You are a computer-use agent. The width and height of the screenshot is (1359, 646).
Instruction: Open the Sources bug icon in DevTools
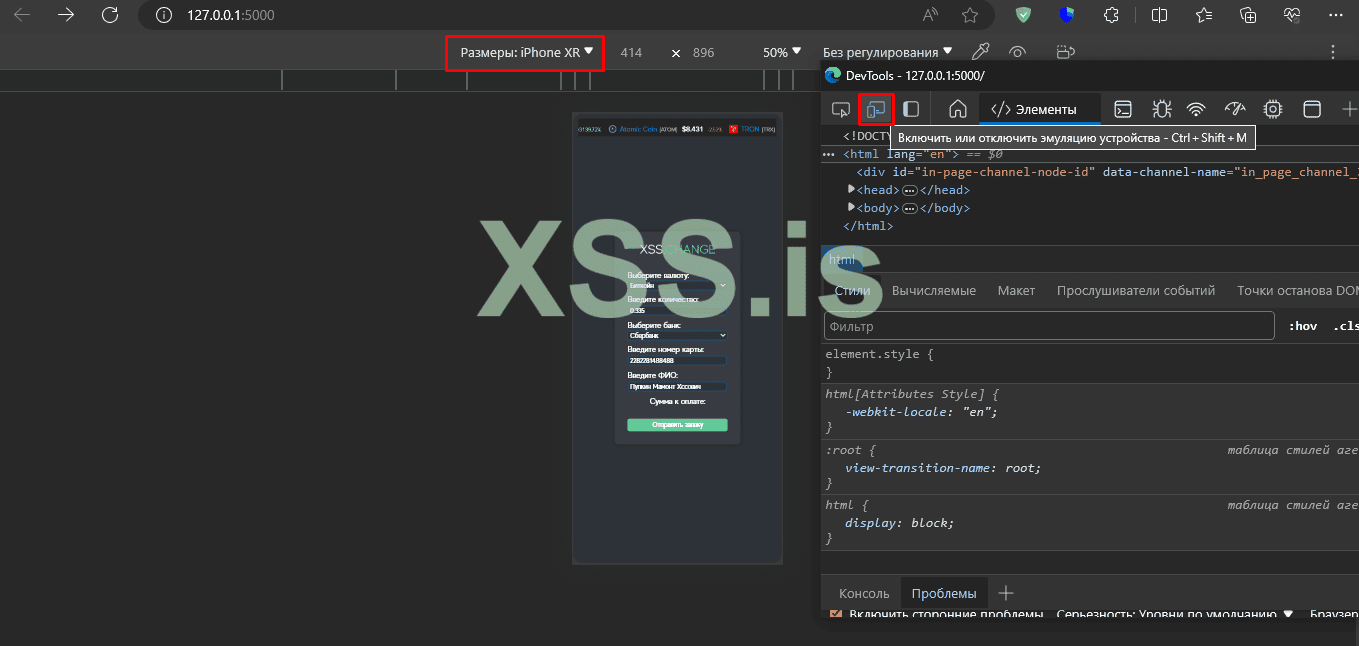pos(1161,109)
